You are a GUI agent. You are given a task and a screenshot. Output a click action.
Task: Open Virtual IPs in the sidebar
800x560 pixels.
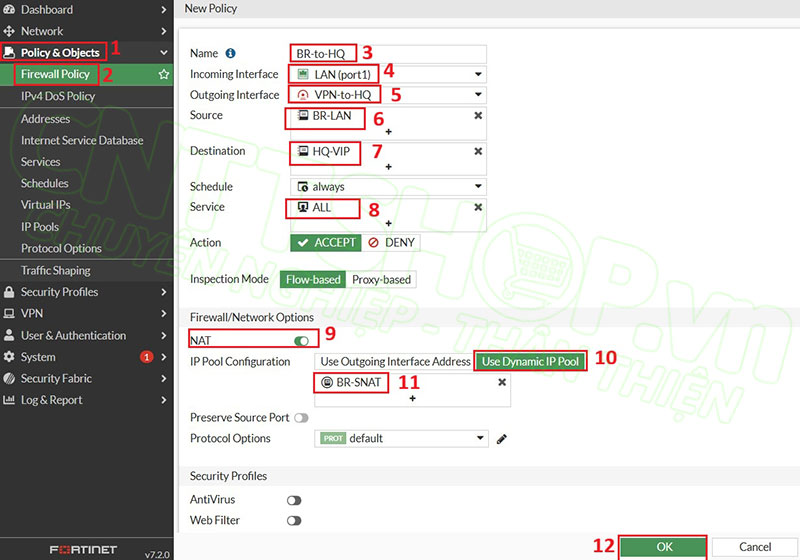pos(46,205)
